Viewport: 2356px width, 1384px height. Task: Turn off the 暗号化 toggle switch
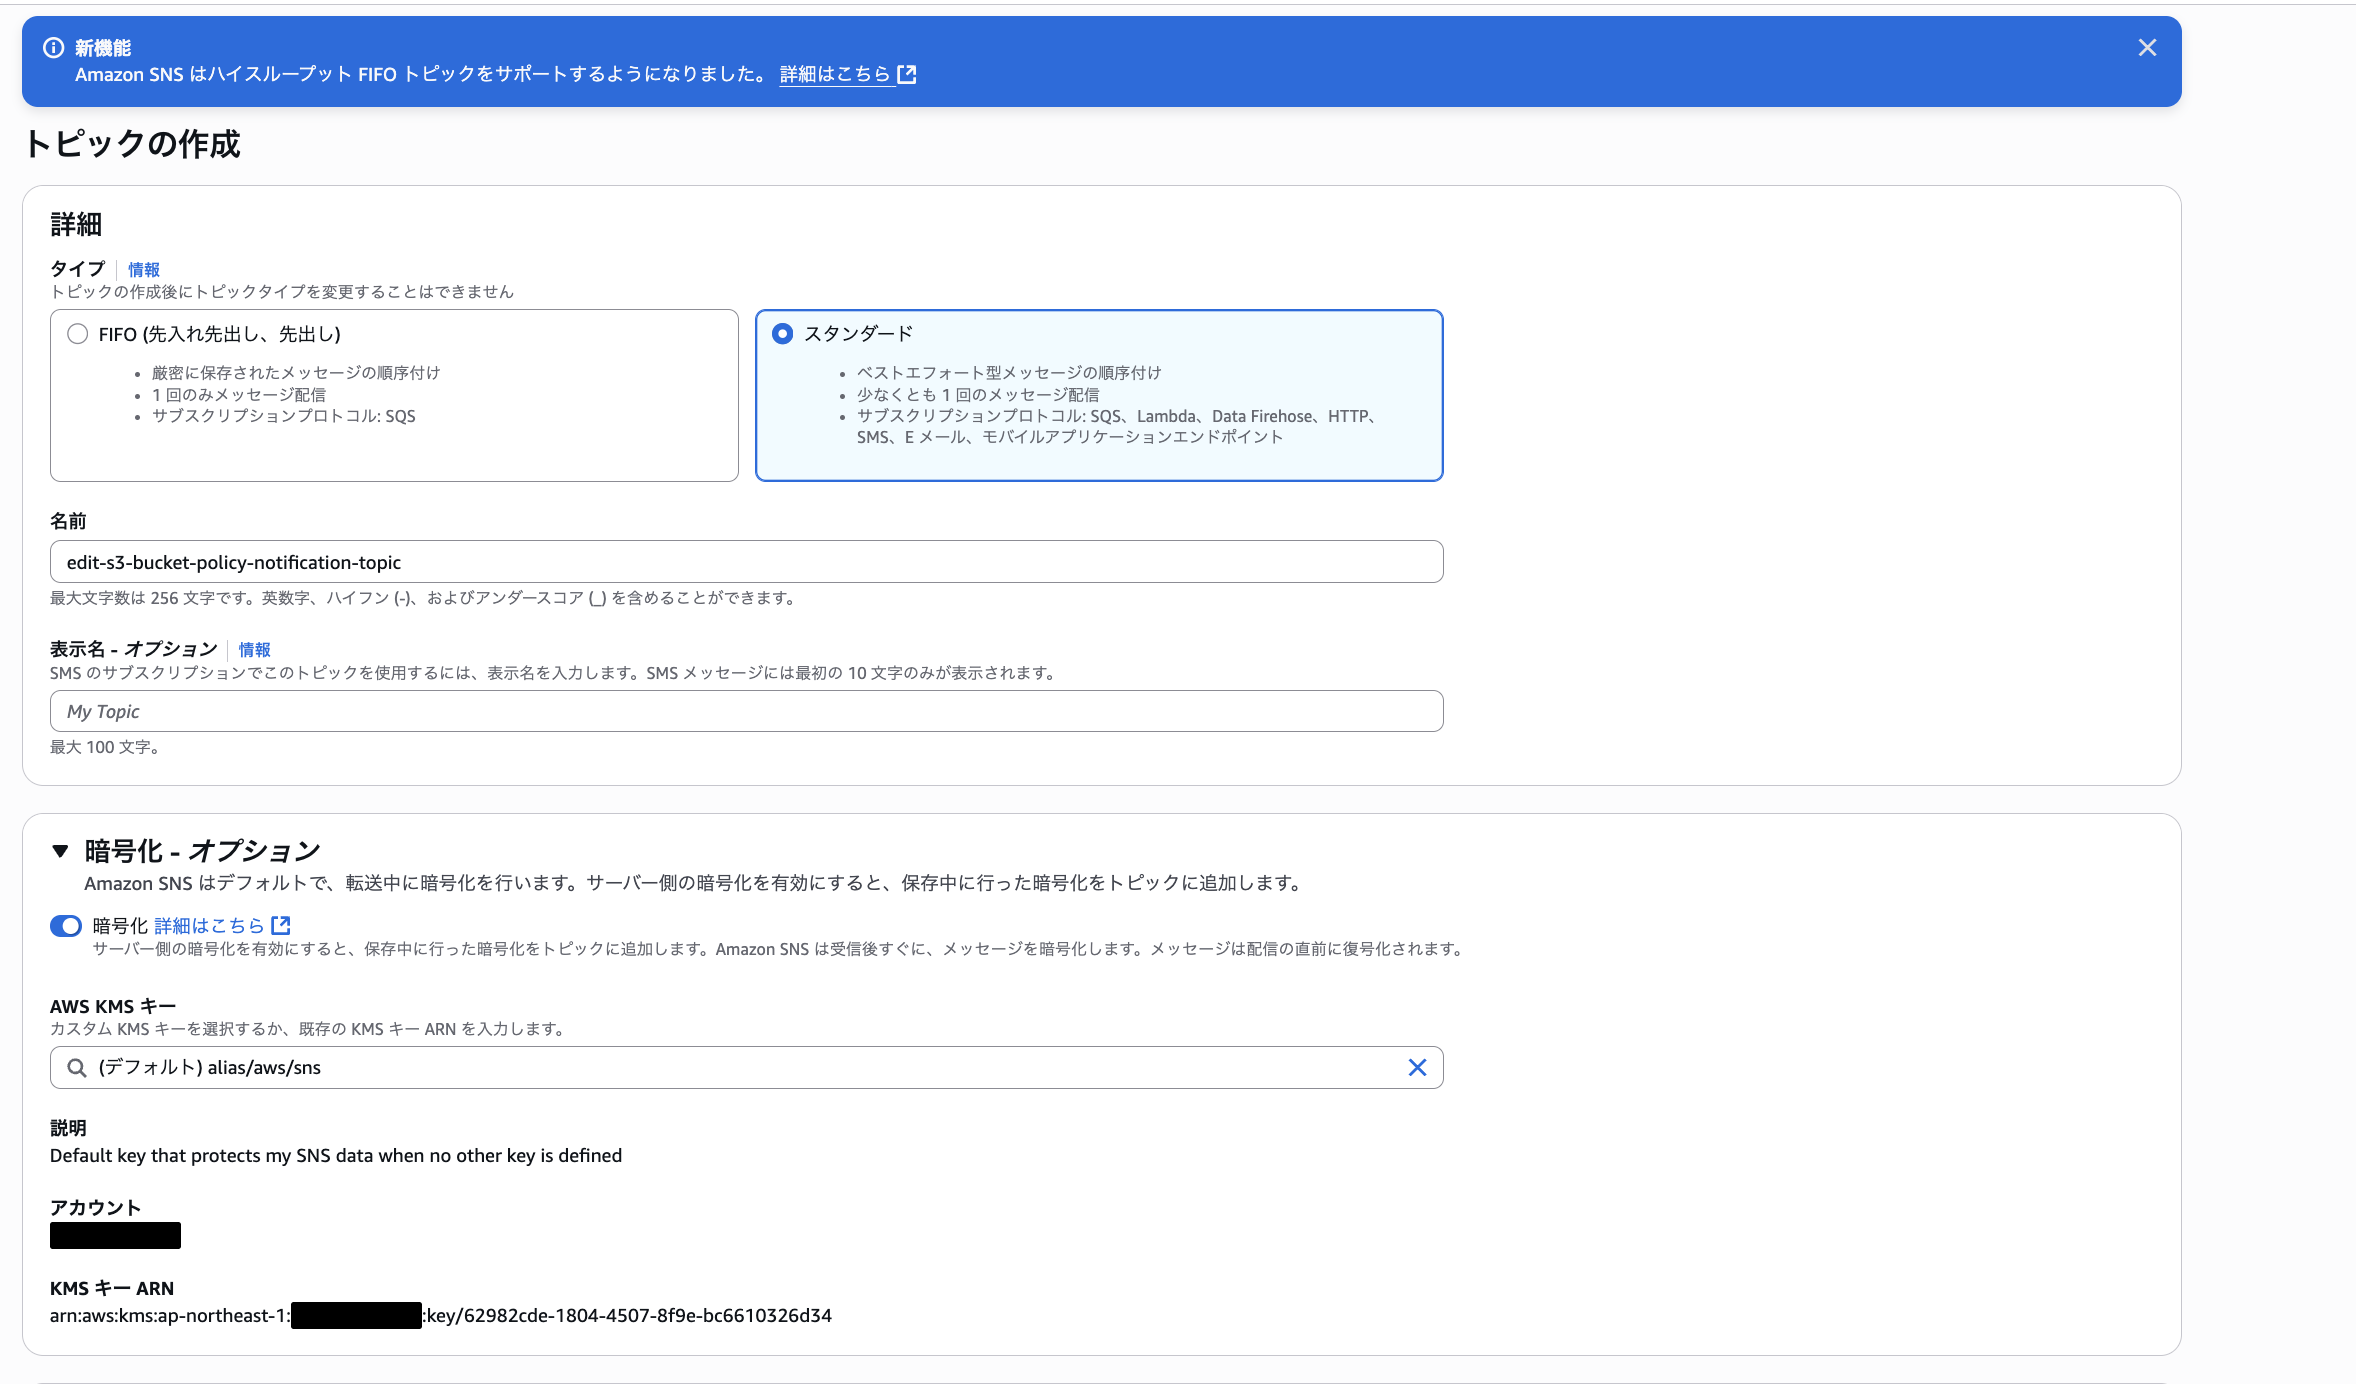66,926
